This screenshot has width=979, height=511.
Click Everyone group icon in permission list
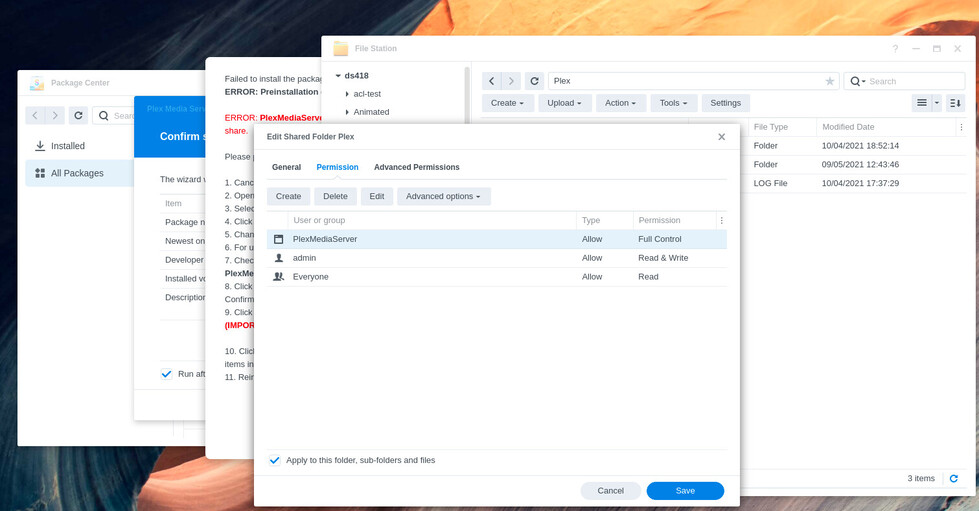[x=278, y=277]
